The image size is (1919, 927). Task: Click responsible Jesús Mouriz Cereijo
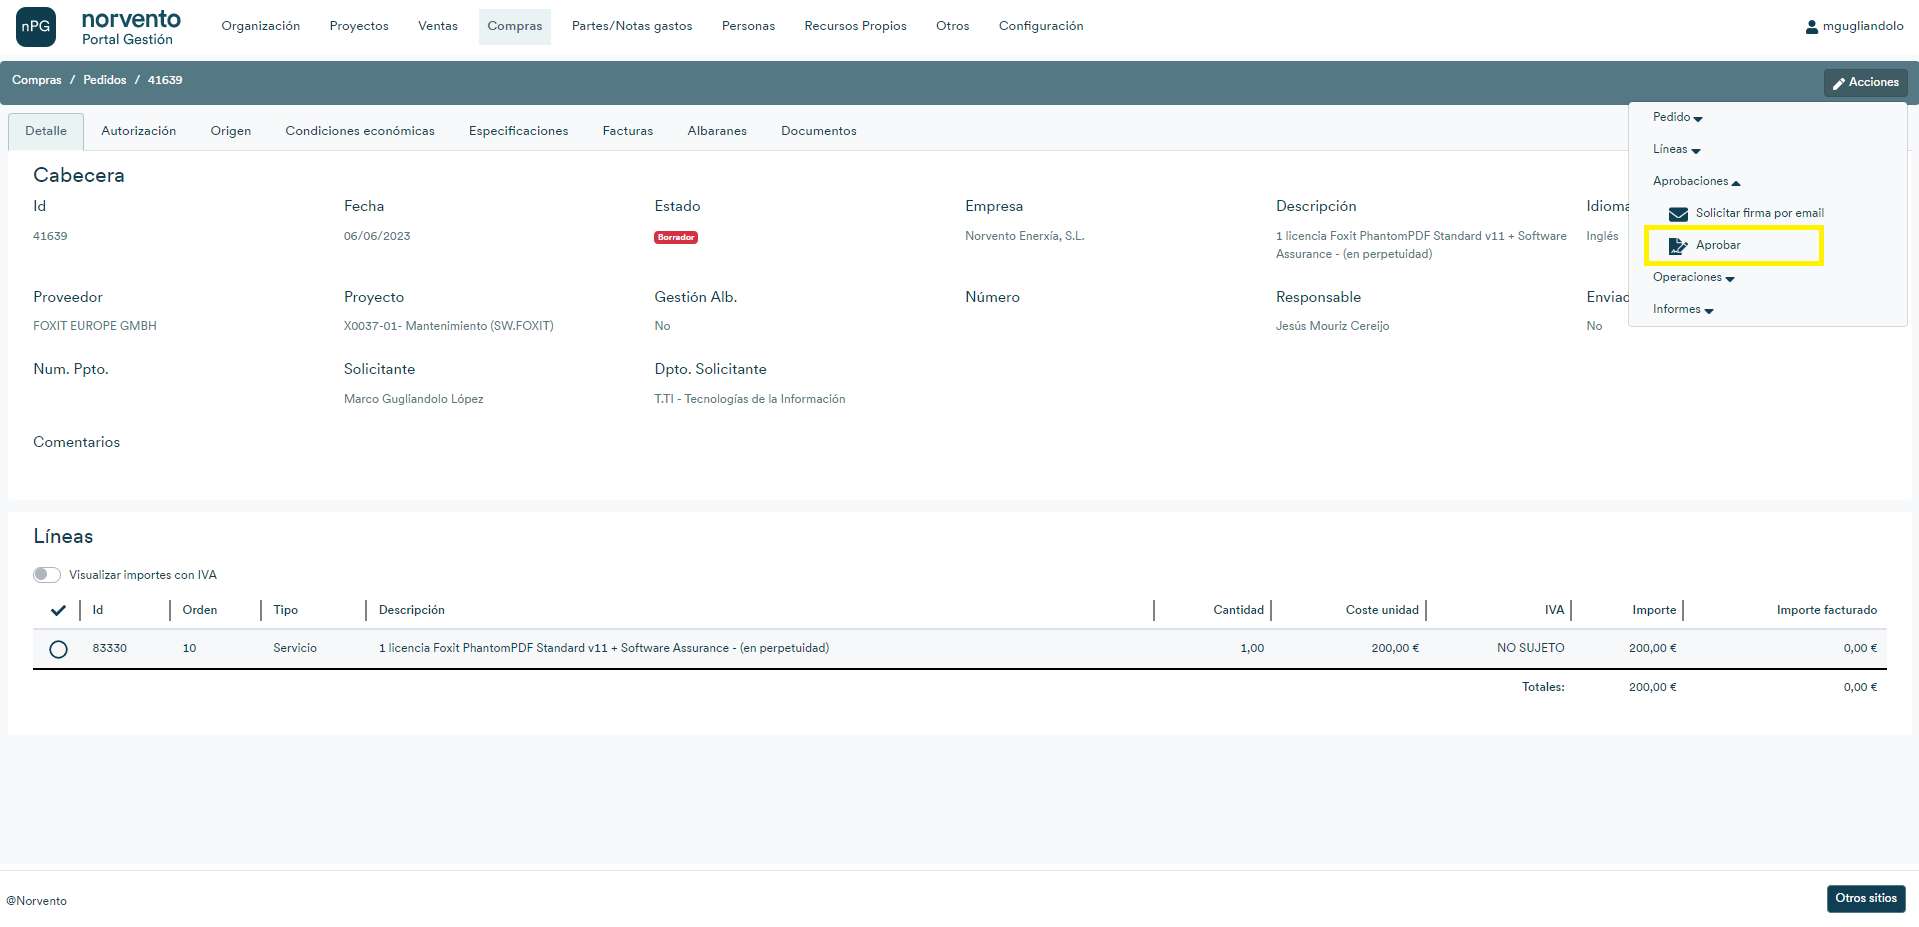click(1332, 326)
